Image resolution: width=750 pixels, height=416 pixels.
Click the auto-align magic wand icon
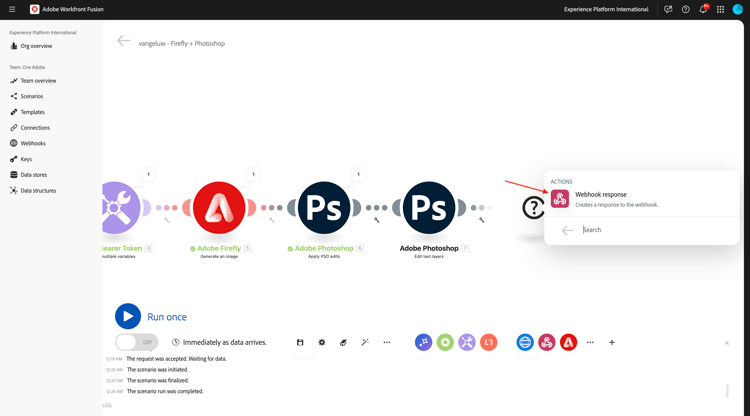pyautogui.click(x=365, y=342)
